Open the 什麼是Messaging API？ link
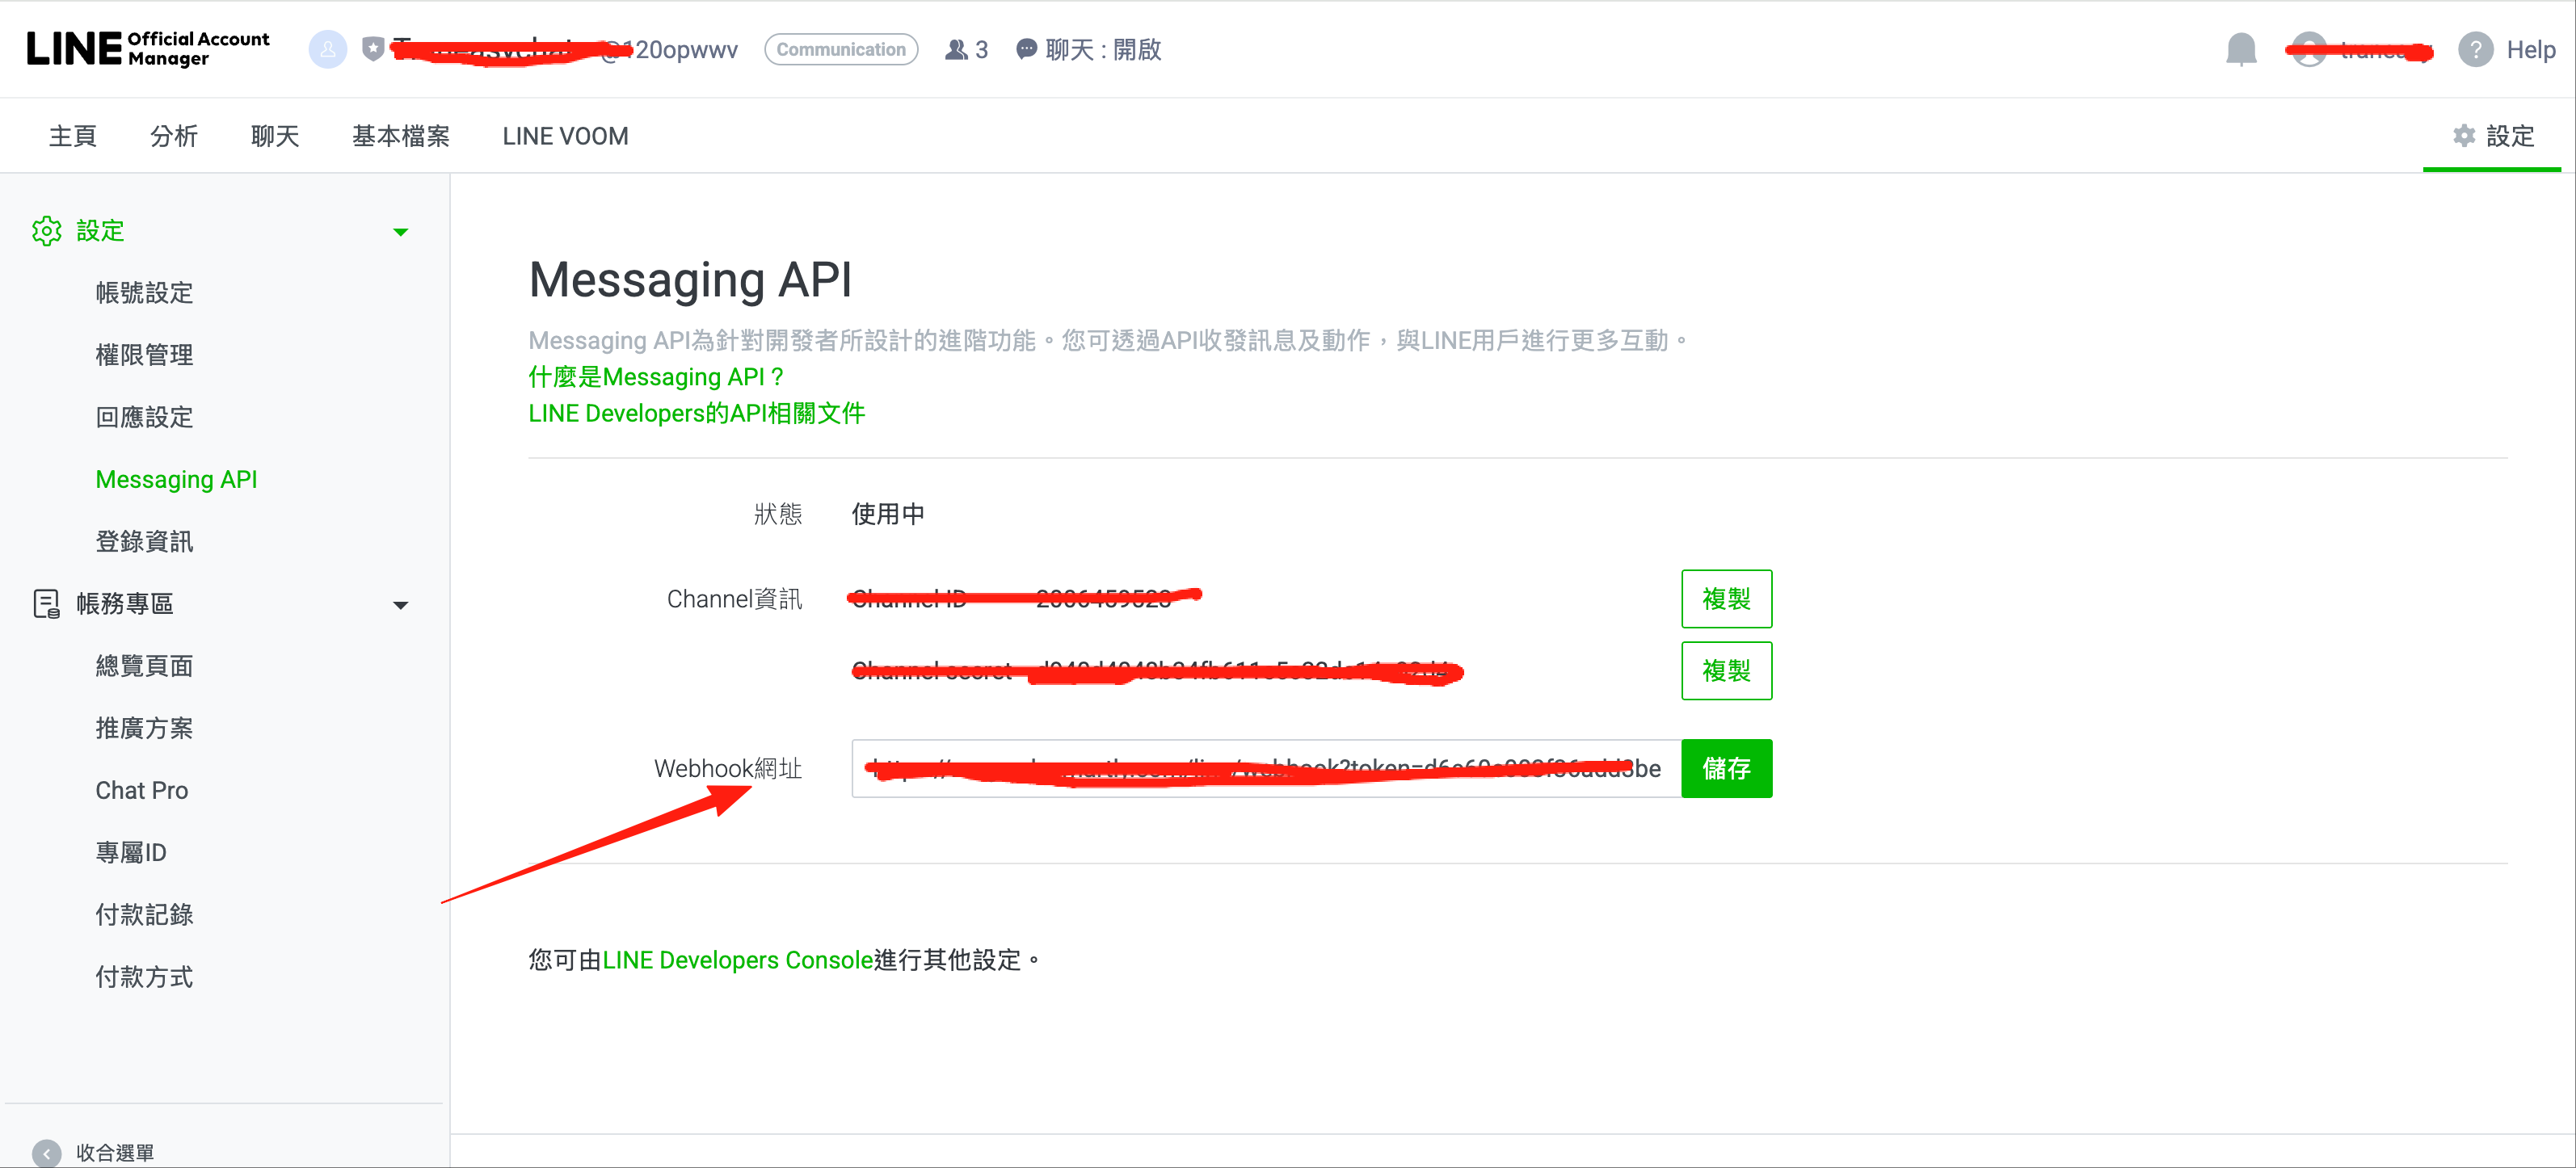This screenshot has height=1168, width=2576. (x=655, y=377)
